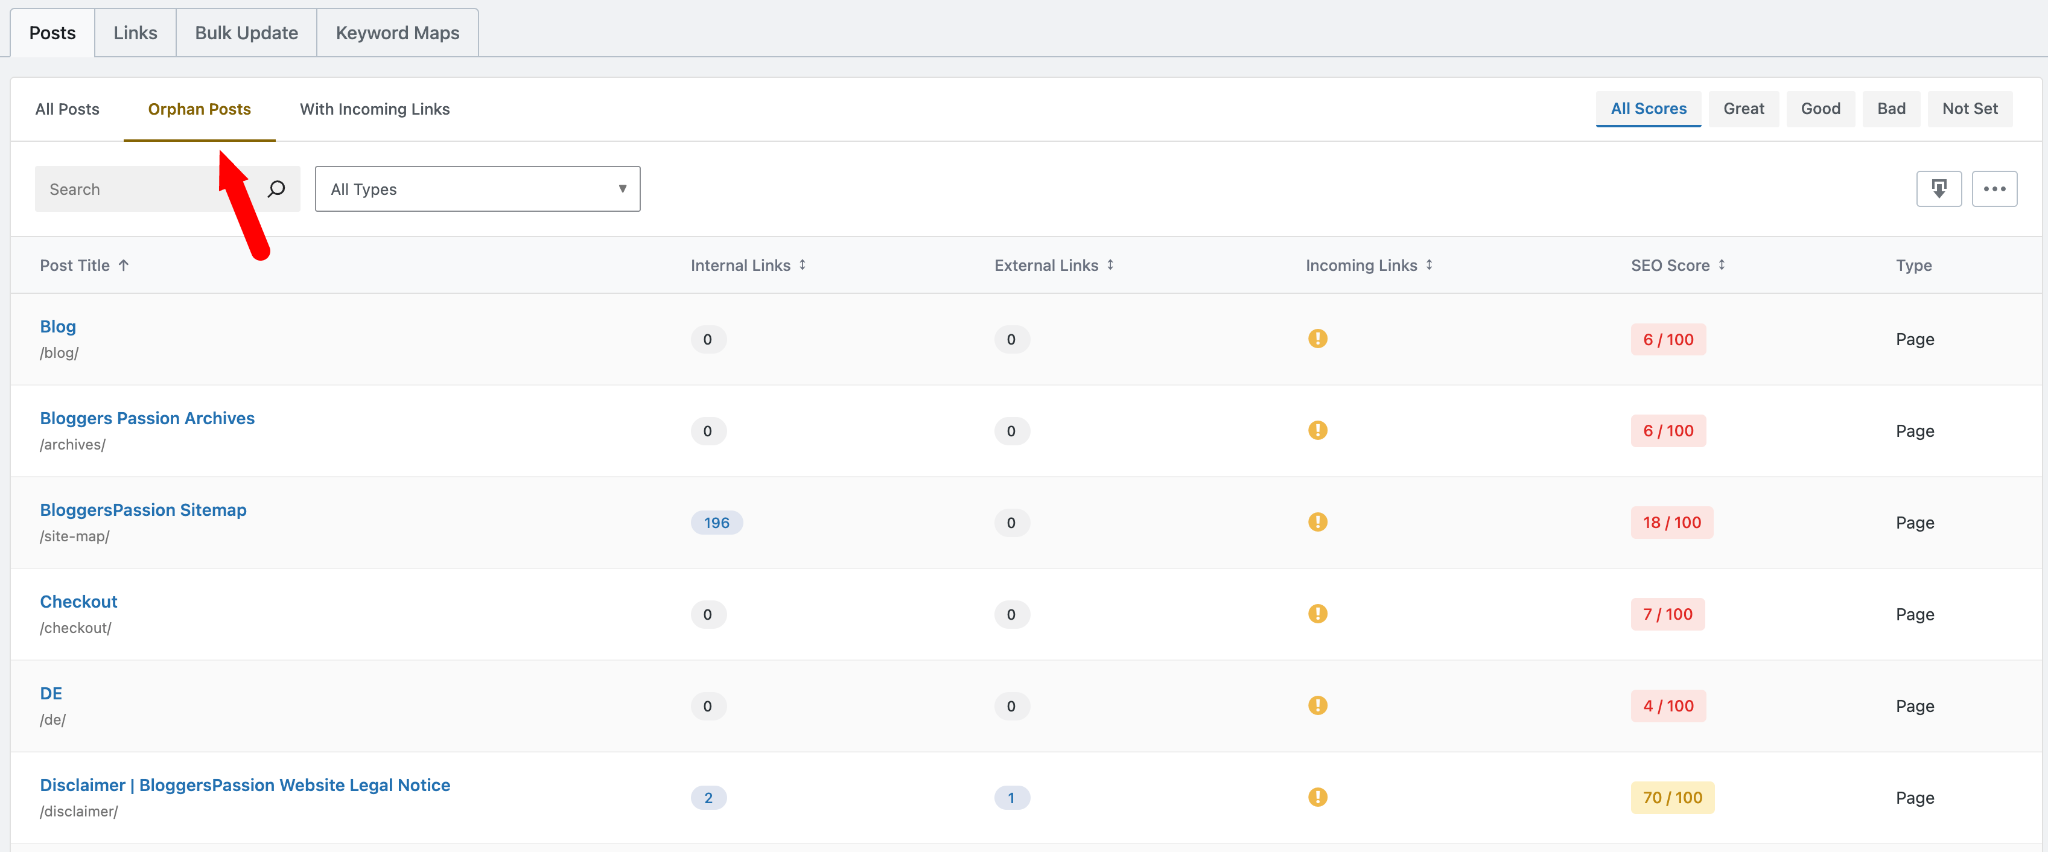Expand the All Types dropdown
2048x852 pixels.
pos(477,189)
